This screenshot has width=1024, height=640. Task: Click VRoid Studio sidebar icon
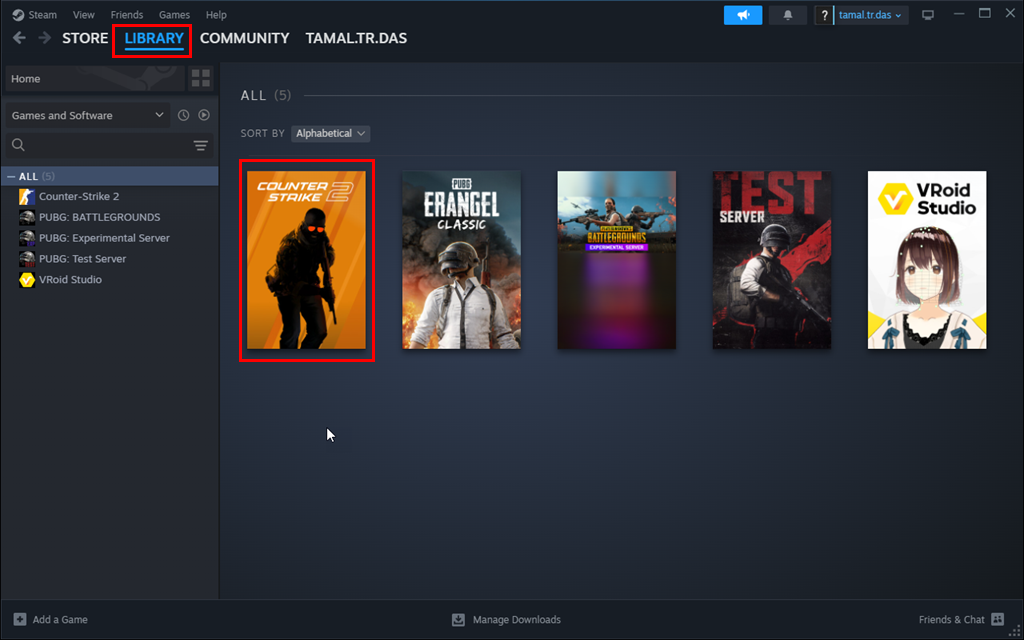click(27, 280)
